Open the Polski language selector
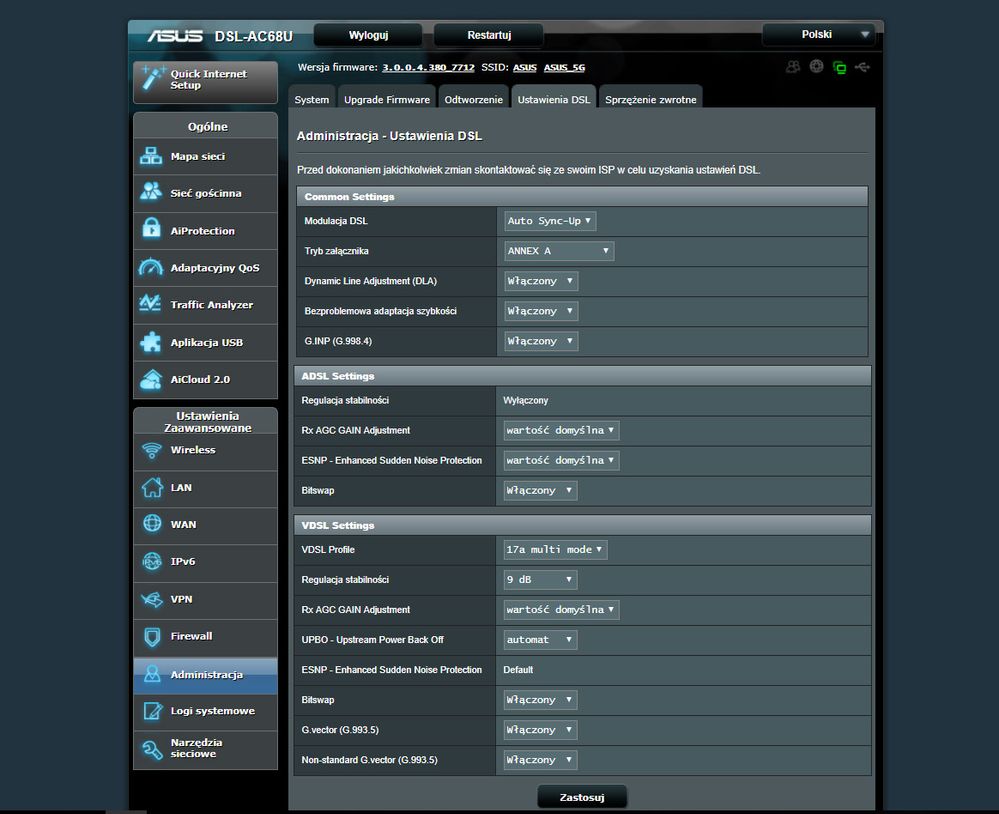Screen dimensions: 999x814 coord(818,35)
